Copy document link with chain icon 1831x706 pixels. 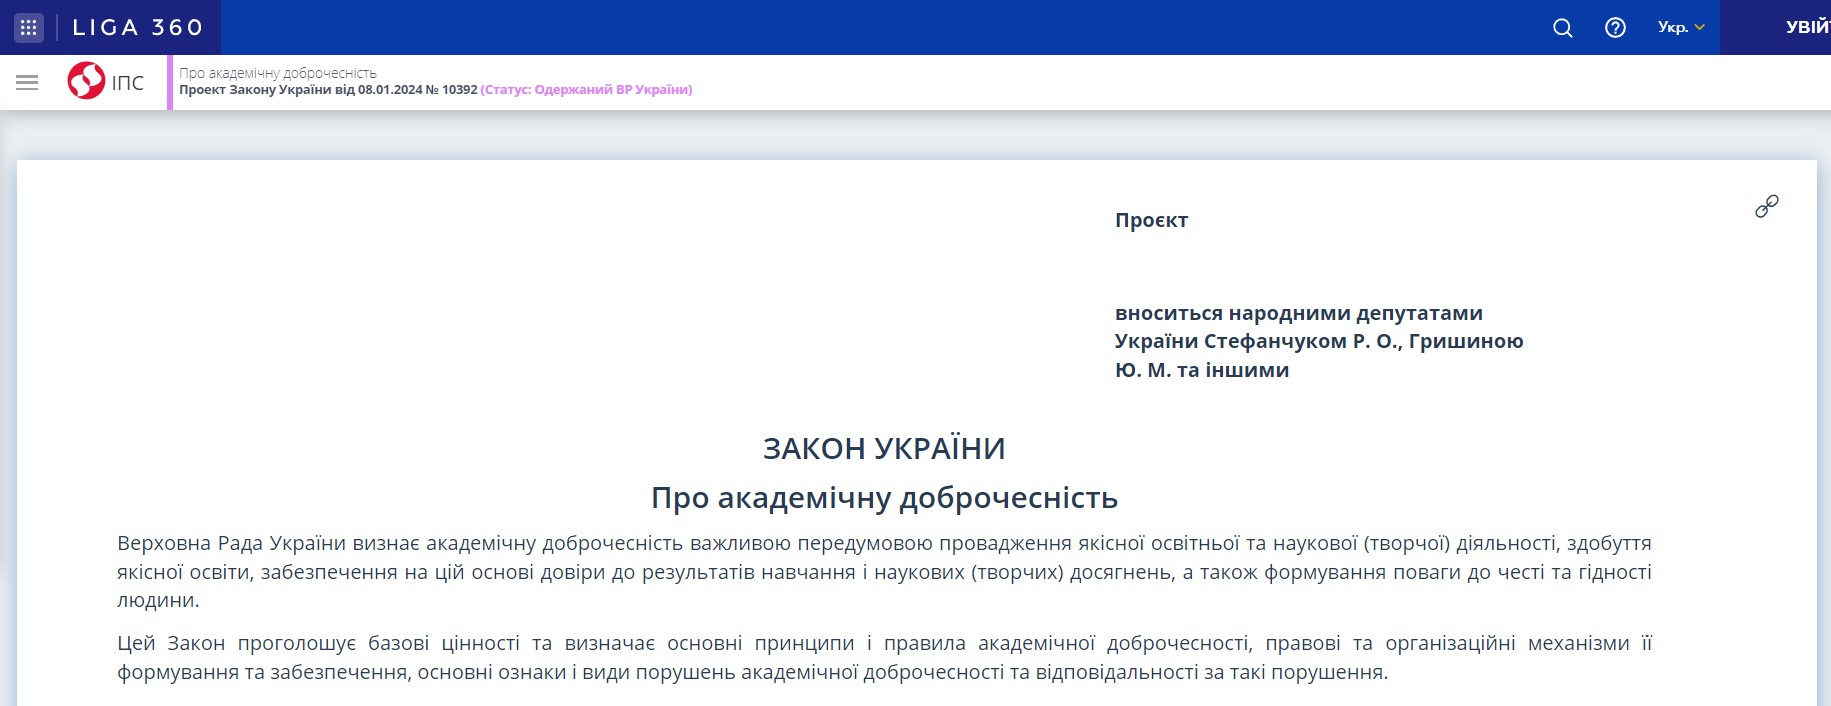pos(1767,206)
